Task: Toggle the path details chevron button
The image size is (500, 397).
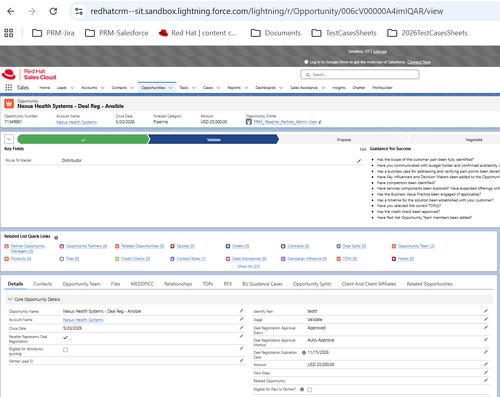Action: (9, 139)
